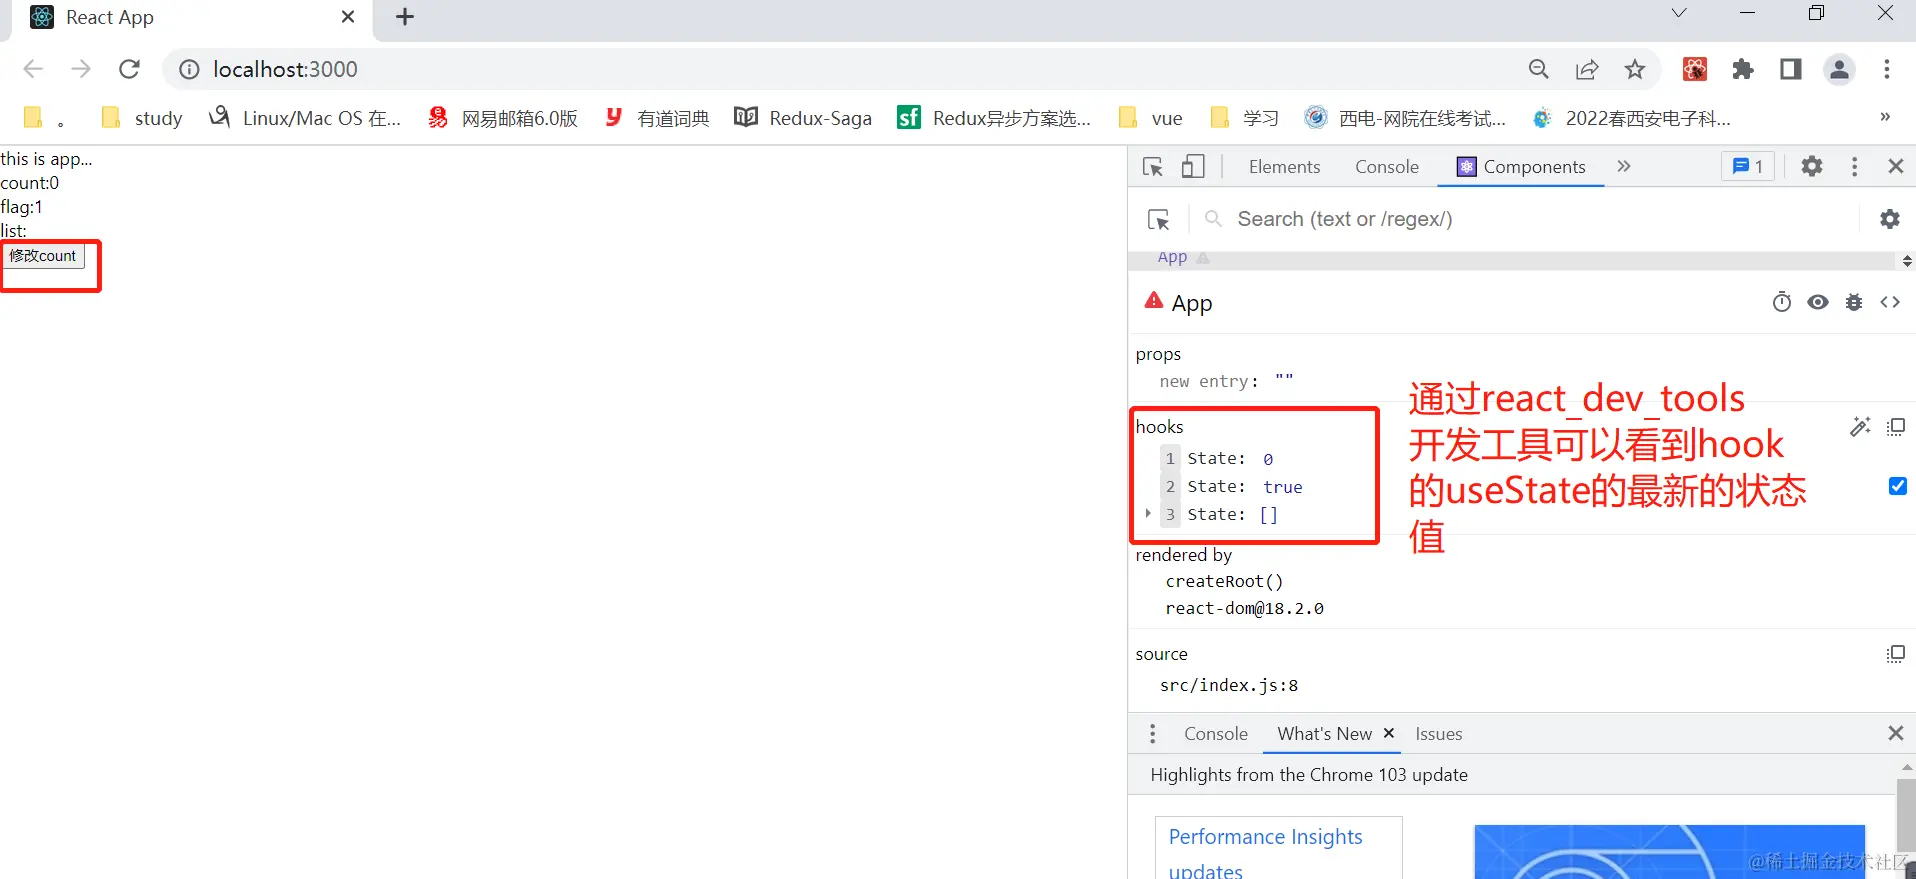This screenshot has width=1916, height=879.
Task: Bookmark this page with star icon
Action: tap(1635, 69)
